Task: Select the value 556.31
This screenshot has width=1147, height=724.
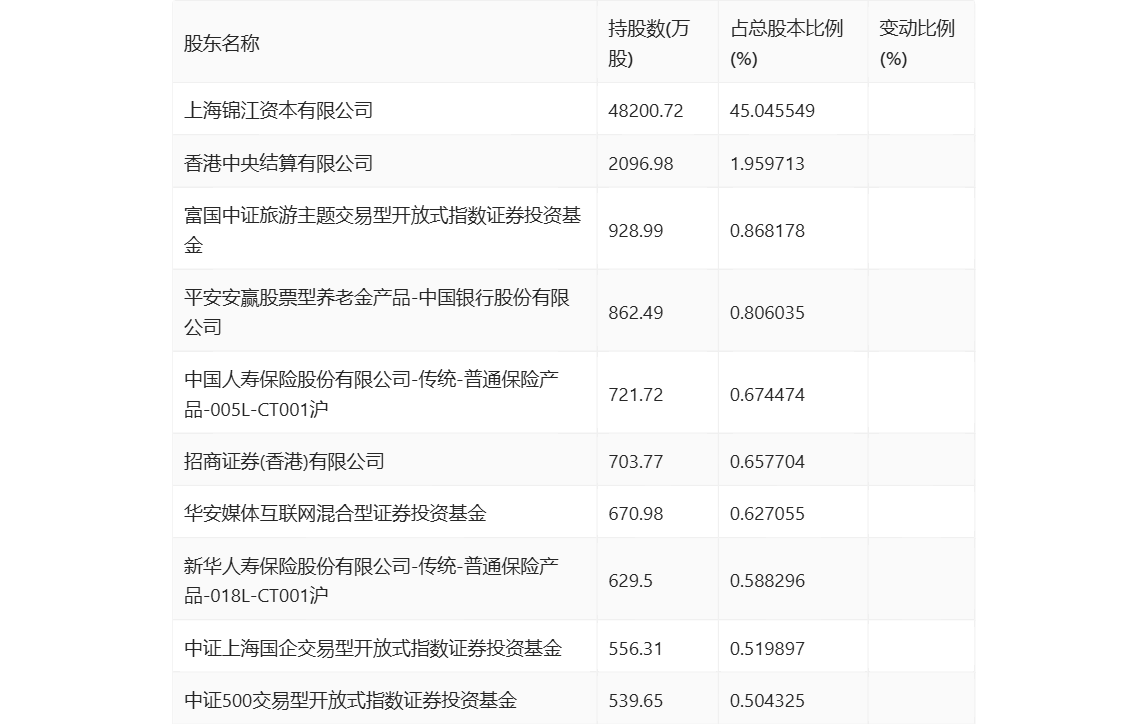Action: (x=636, y=649)
